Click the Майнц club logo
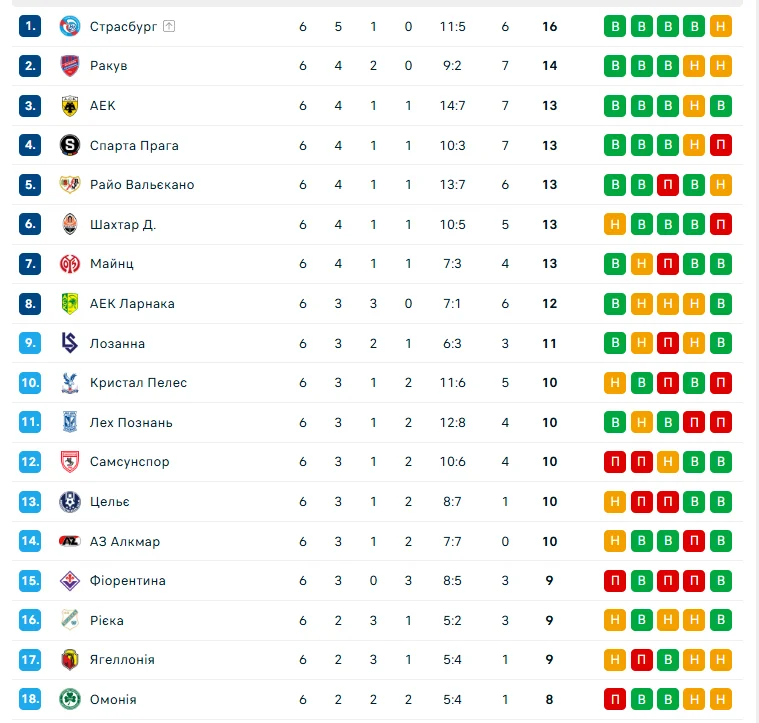 pos(69,264)
